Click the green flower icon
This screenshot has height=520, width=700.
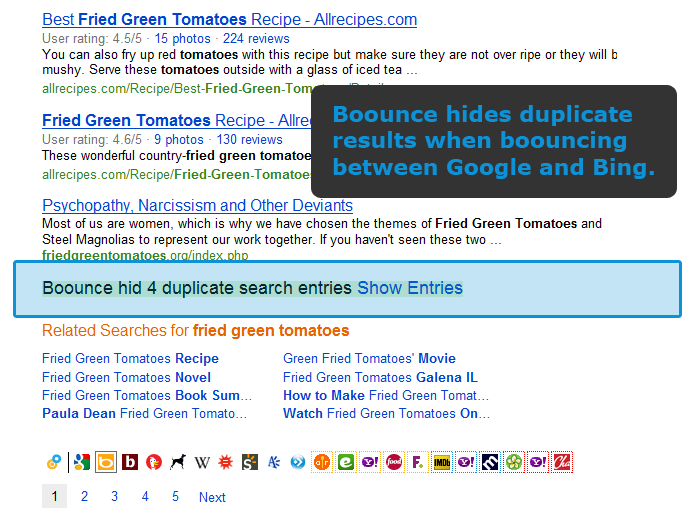514,462
